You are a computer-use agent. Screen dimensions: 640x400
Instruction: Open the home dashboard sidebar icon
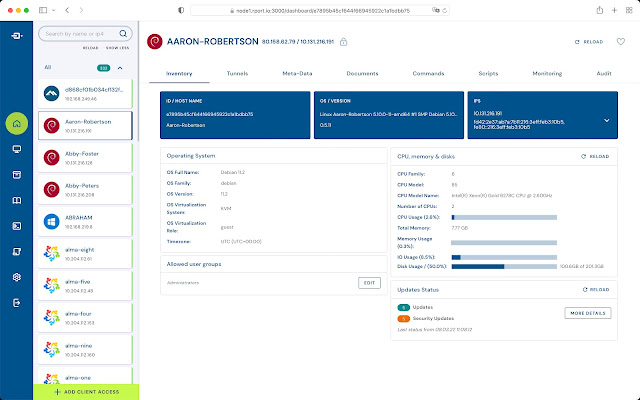17,123
